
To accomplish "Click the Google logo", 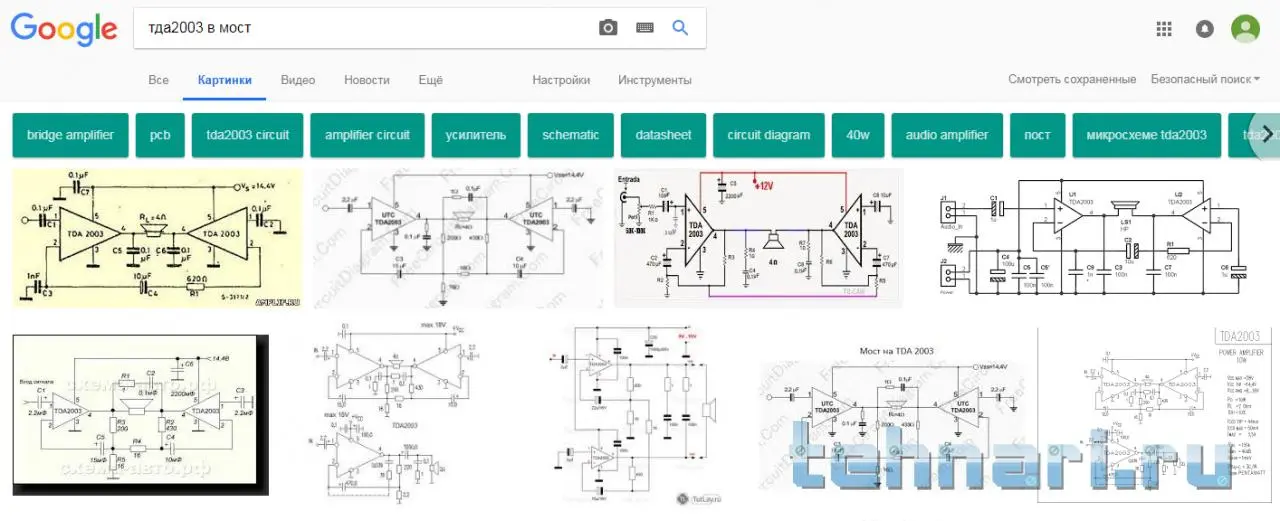I will click(64, 29).
